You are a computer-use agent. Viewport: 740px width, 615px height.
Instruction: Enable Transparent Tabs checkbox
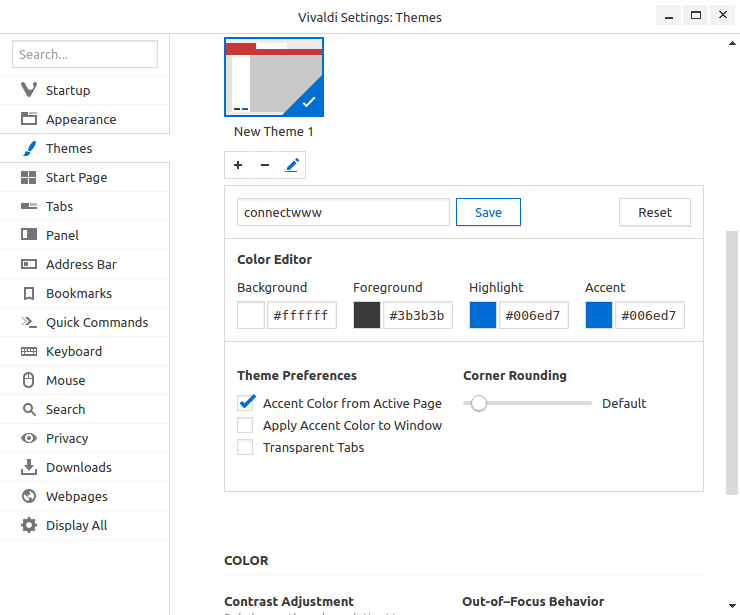point(245,447)
